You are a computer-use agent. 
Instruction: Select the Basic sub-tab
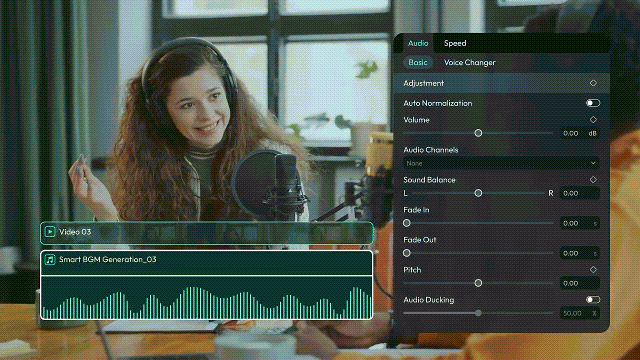tap(418, 62)
